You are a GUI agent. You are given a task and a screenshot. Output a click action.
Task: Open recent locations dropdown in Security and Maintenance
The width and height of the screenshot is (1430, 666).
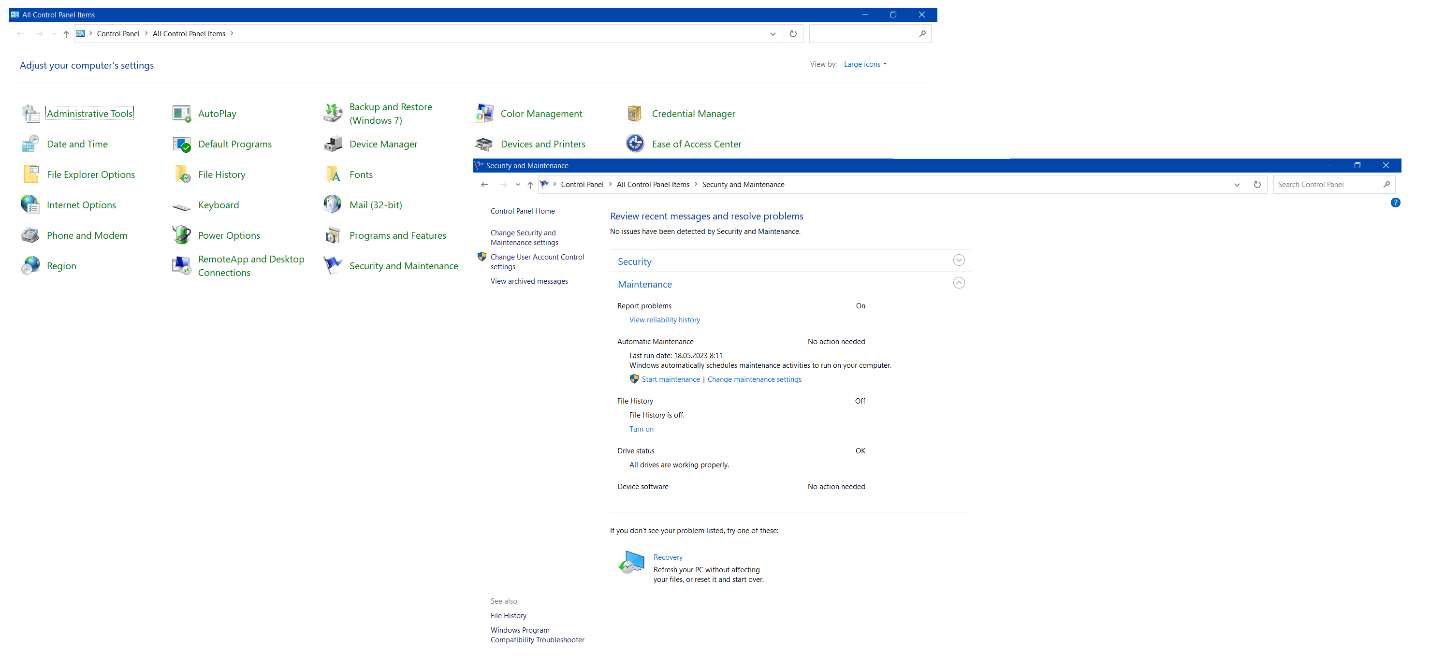[517, 185]
